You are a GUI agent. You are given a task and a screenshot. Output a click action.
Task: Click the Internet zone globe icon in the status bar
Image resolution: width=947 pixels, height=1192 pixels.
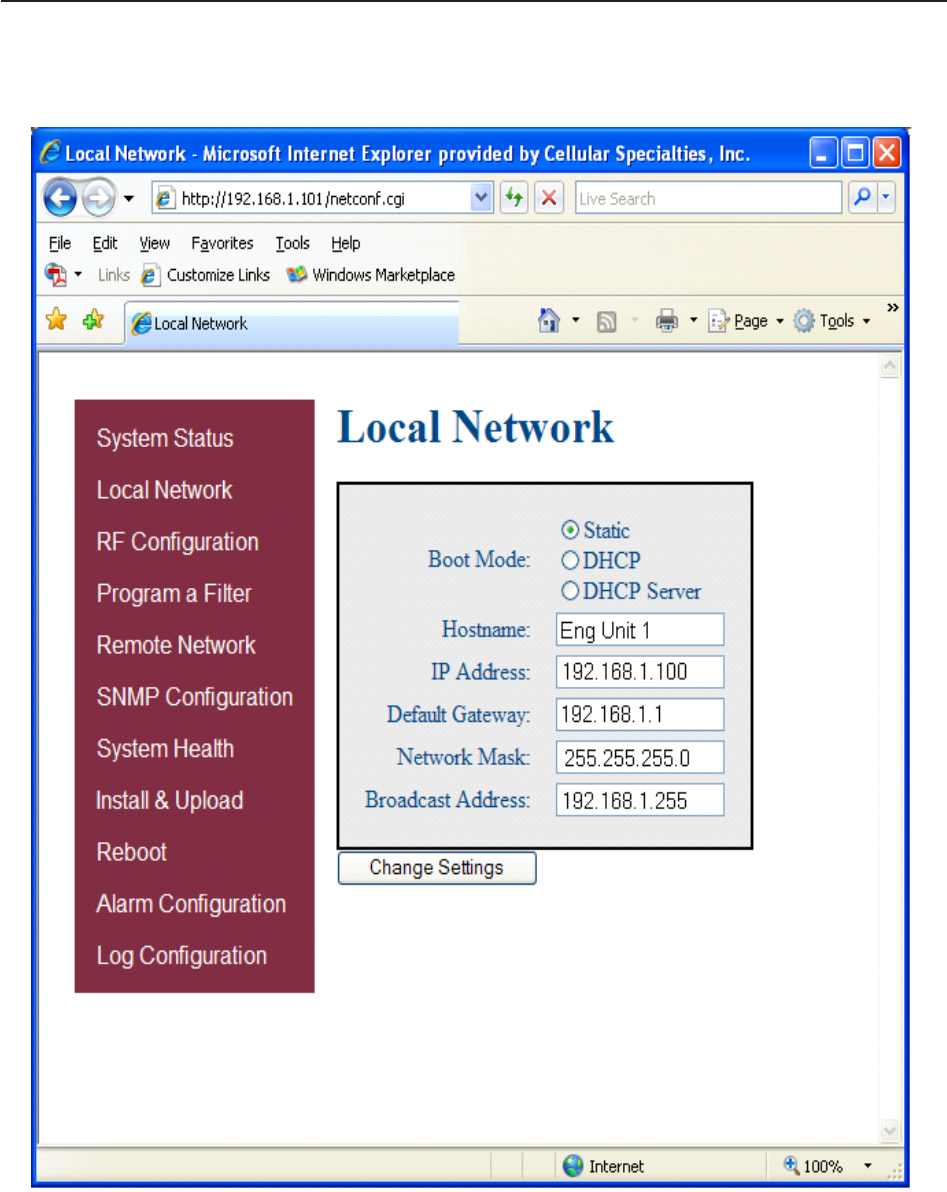573,1165
